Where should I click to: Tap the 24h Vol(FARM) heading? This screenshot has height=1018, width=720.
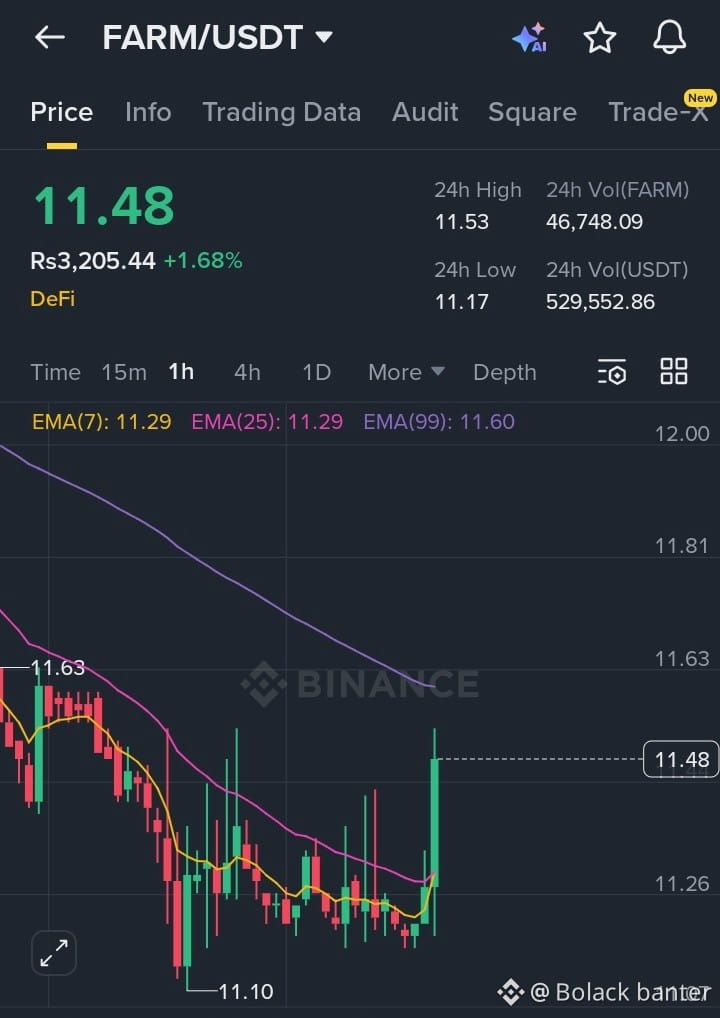click(x=617, y=190)
